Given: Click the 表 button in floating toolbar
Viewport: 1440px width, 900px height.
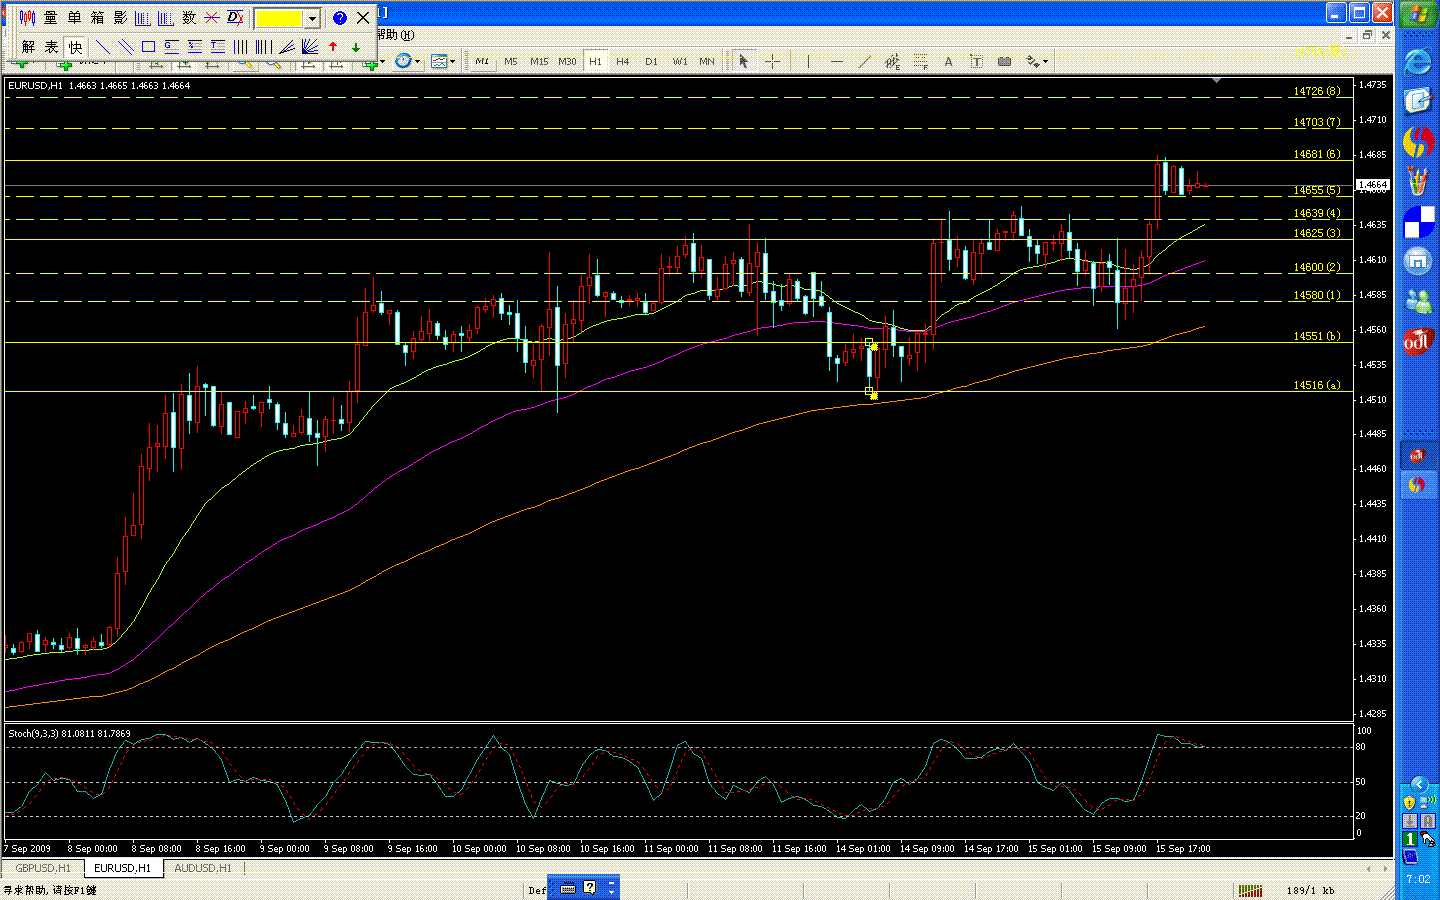Looking at the screenshot, I should pos(51,47).
